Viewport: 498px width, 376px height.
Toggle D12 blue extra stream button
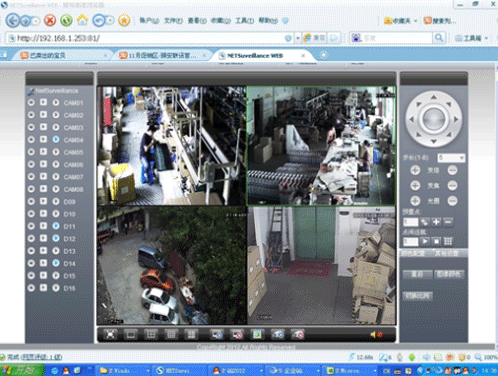[56, 238]
